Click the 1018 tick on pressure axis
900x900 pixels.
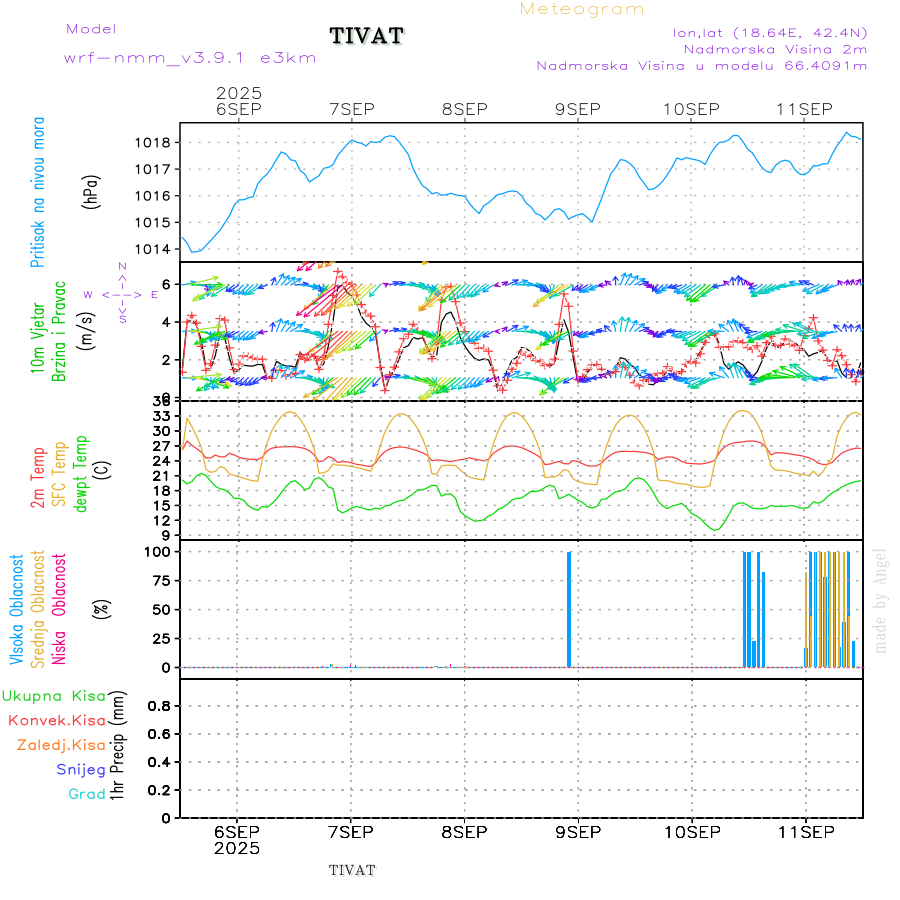(x=153, y=142)
